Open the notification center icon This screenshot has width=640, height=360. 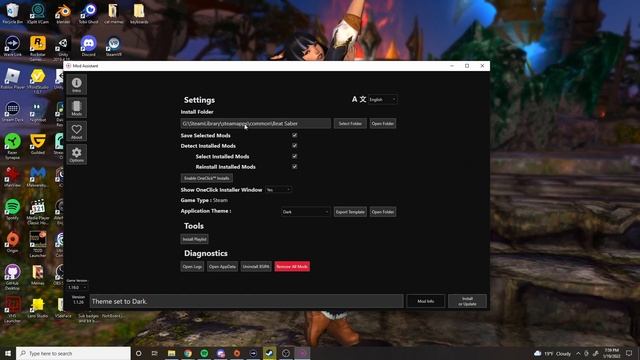coord(629,353)
